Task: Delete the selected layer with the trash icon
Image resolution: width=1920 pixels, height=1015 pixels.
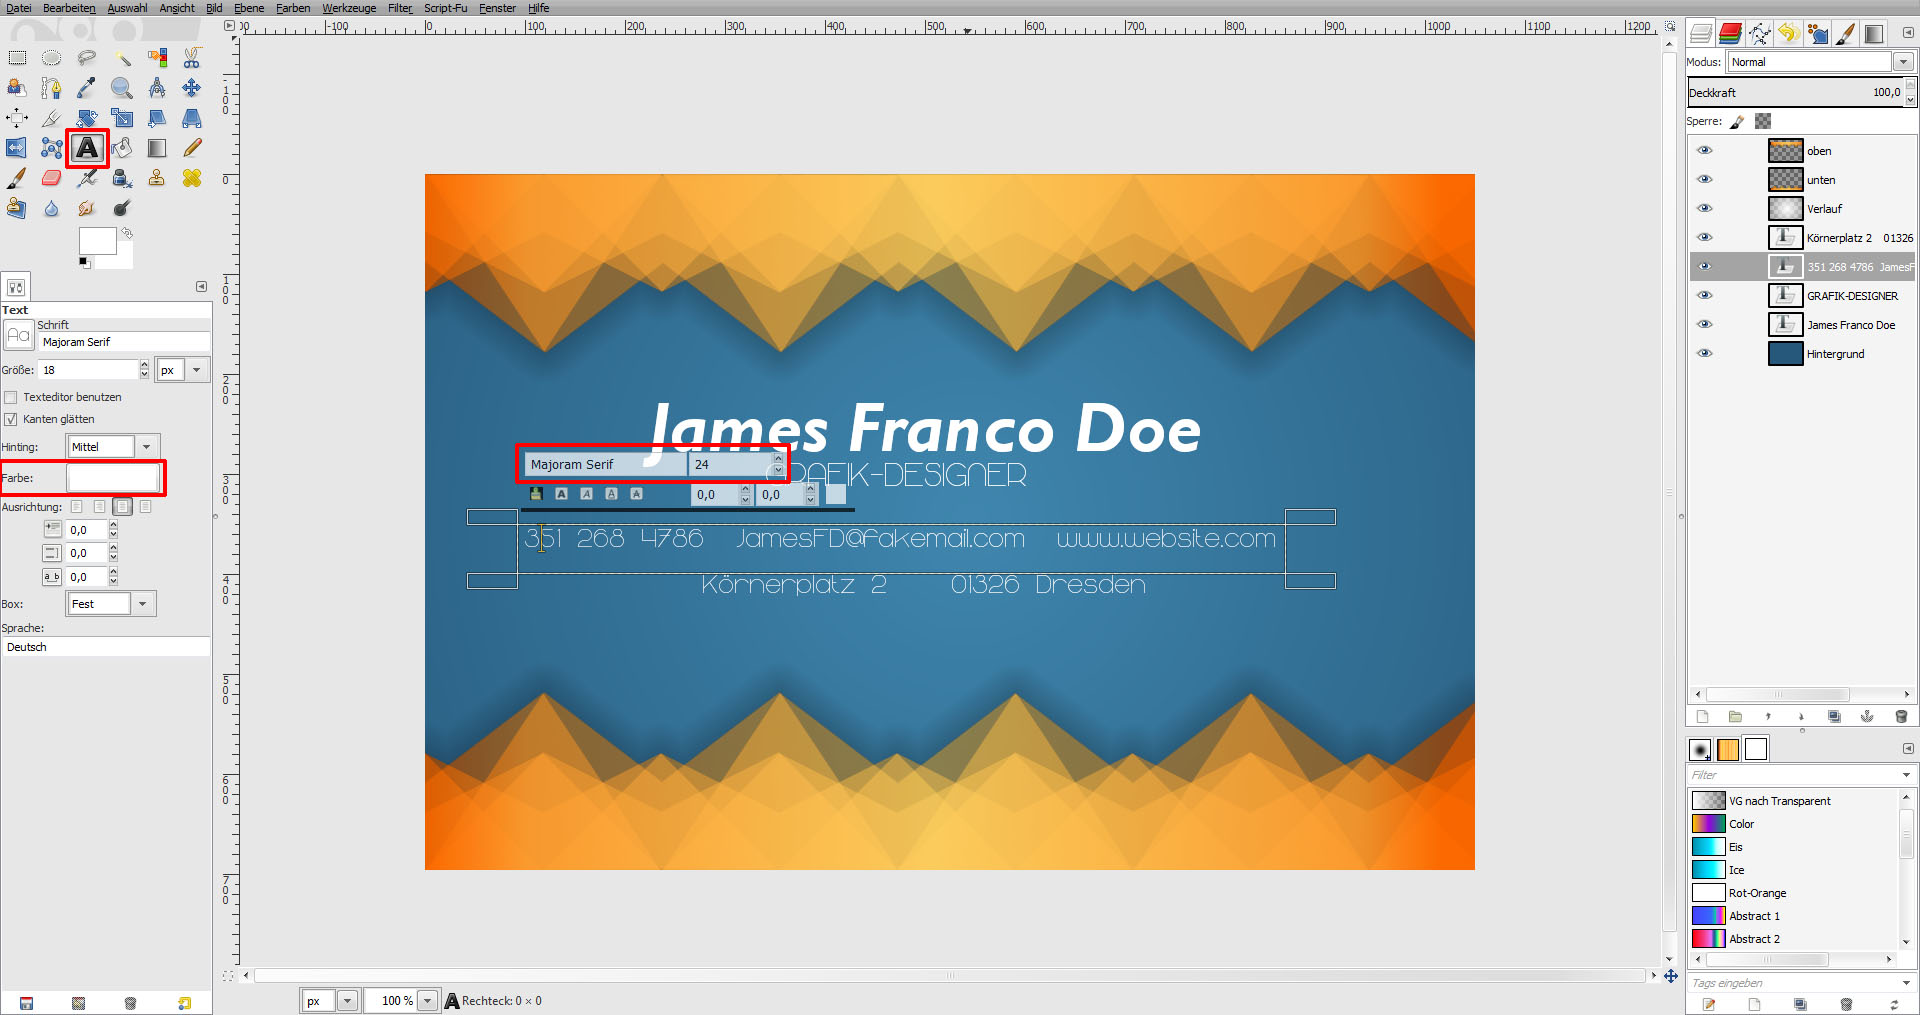Action: [1903, 717]
